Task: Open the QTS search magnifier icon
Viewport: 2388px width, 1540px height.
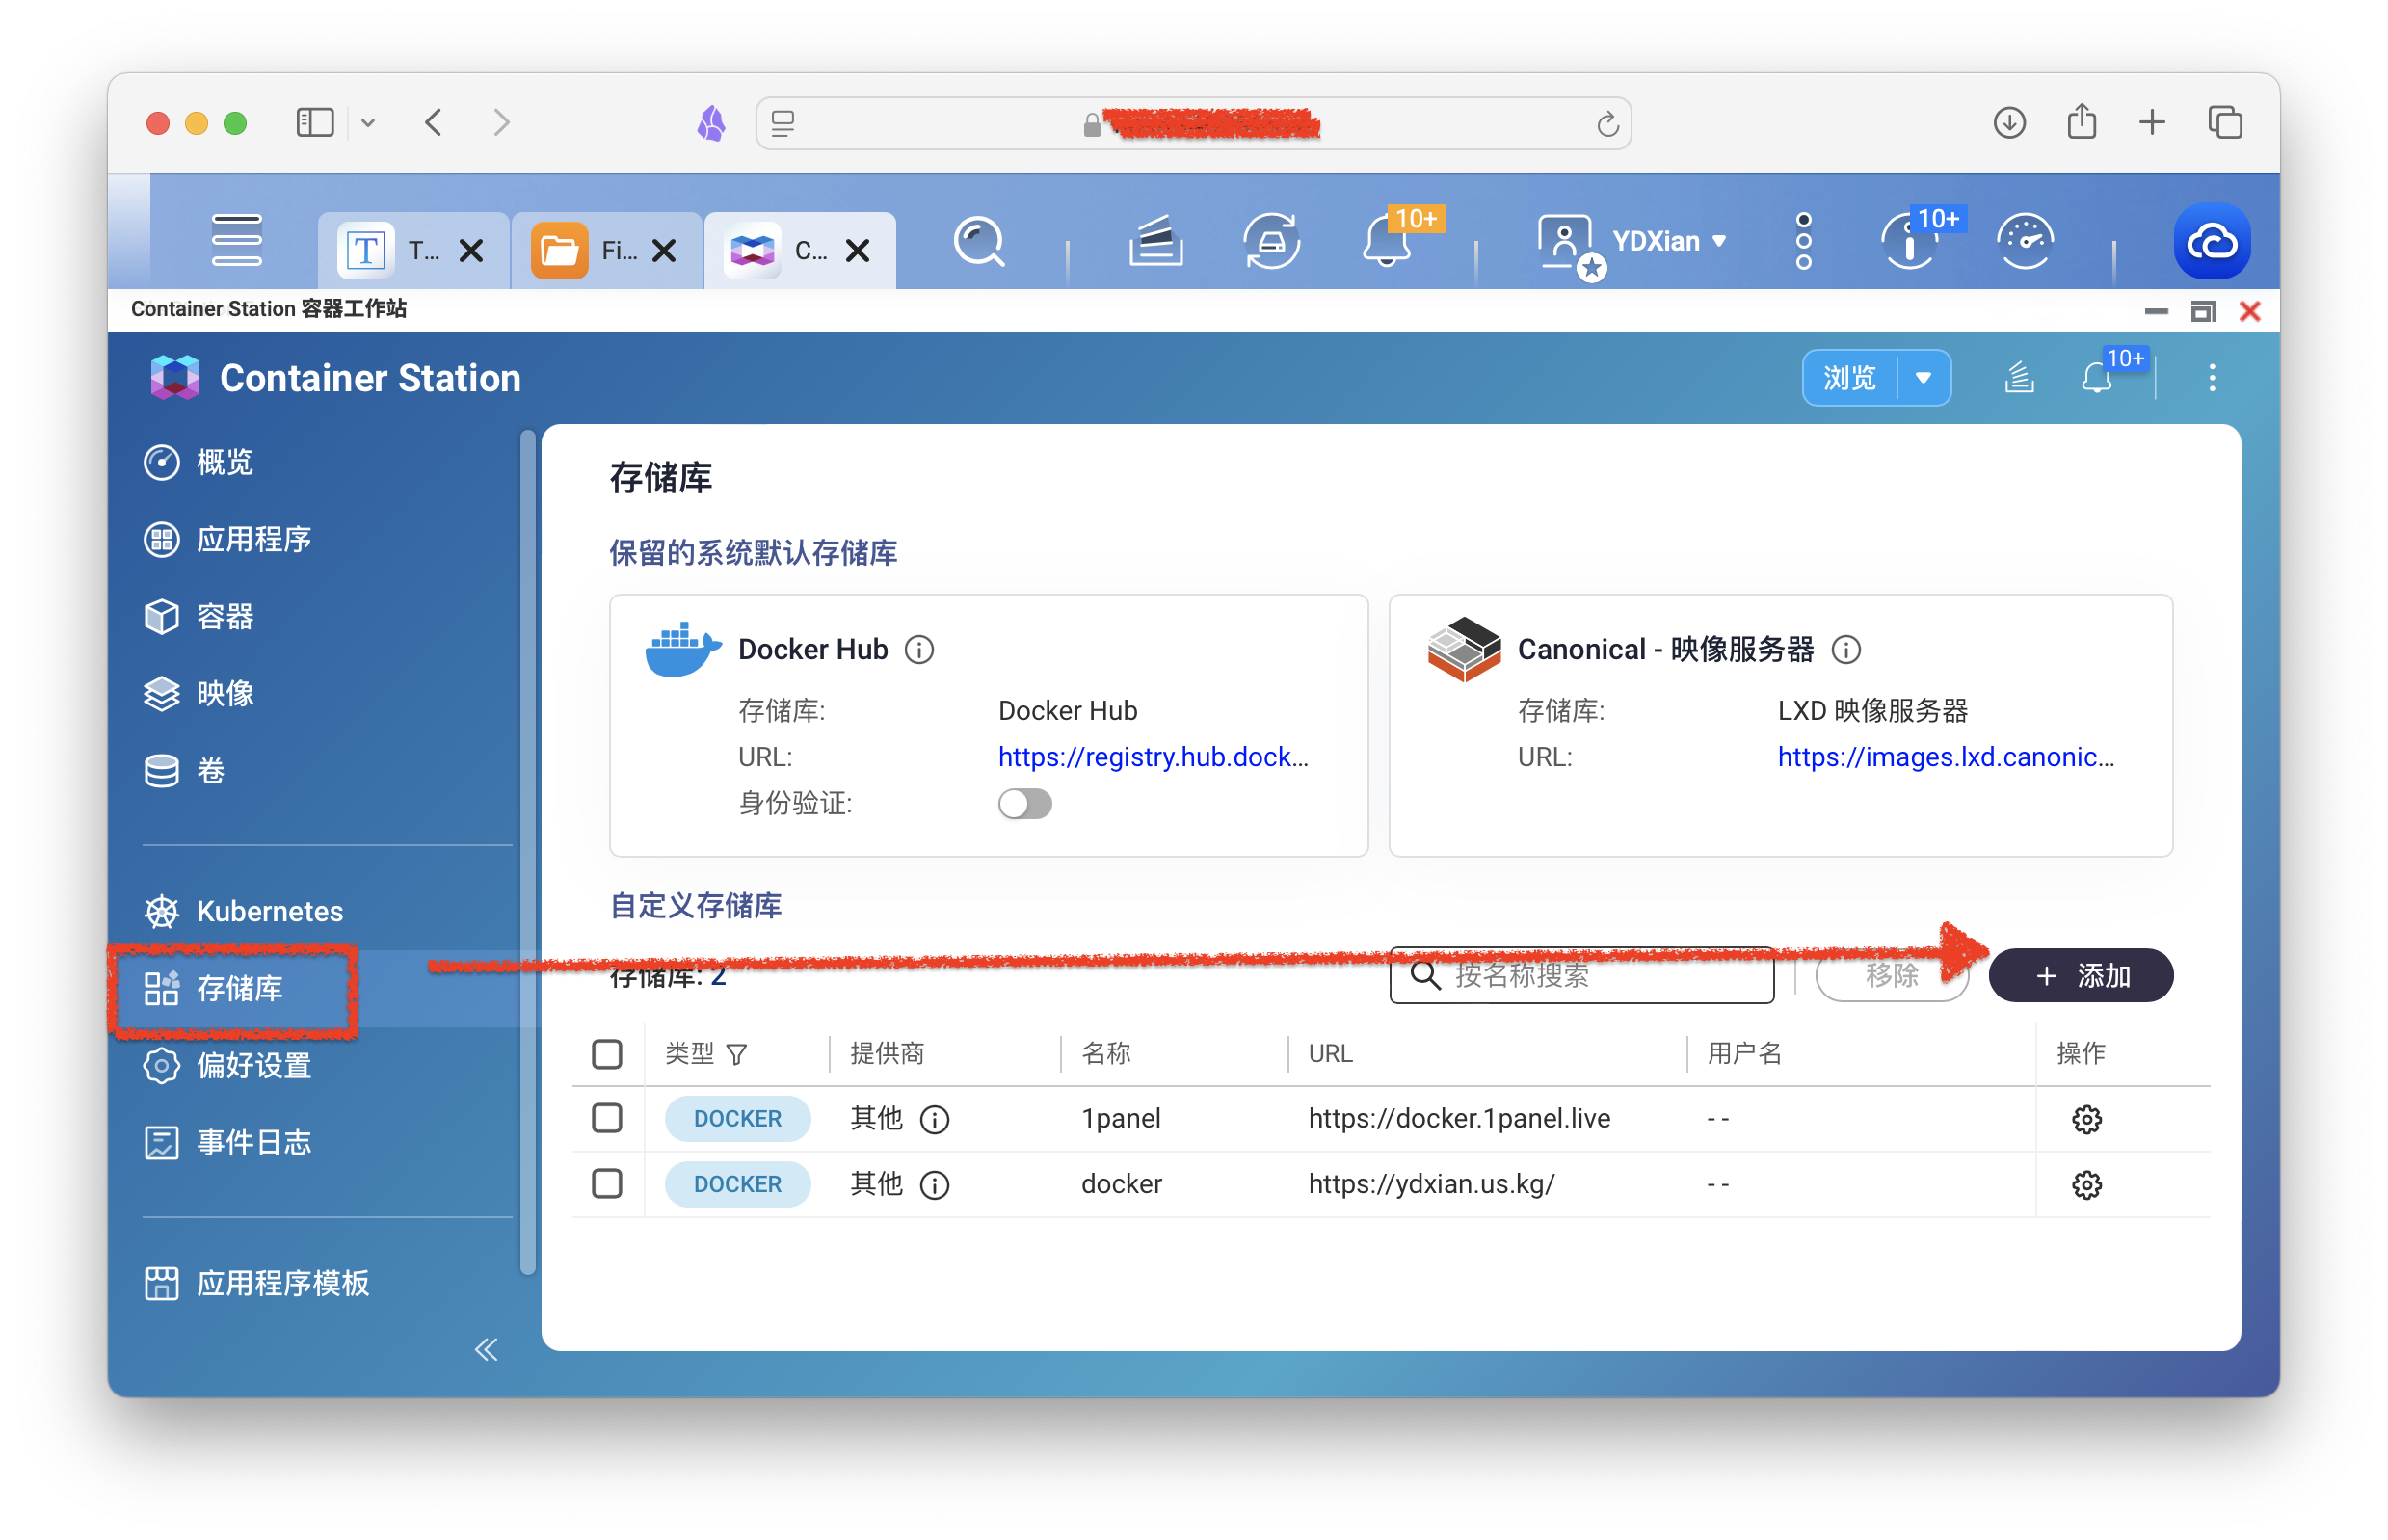Action: coord(979,242)
